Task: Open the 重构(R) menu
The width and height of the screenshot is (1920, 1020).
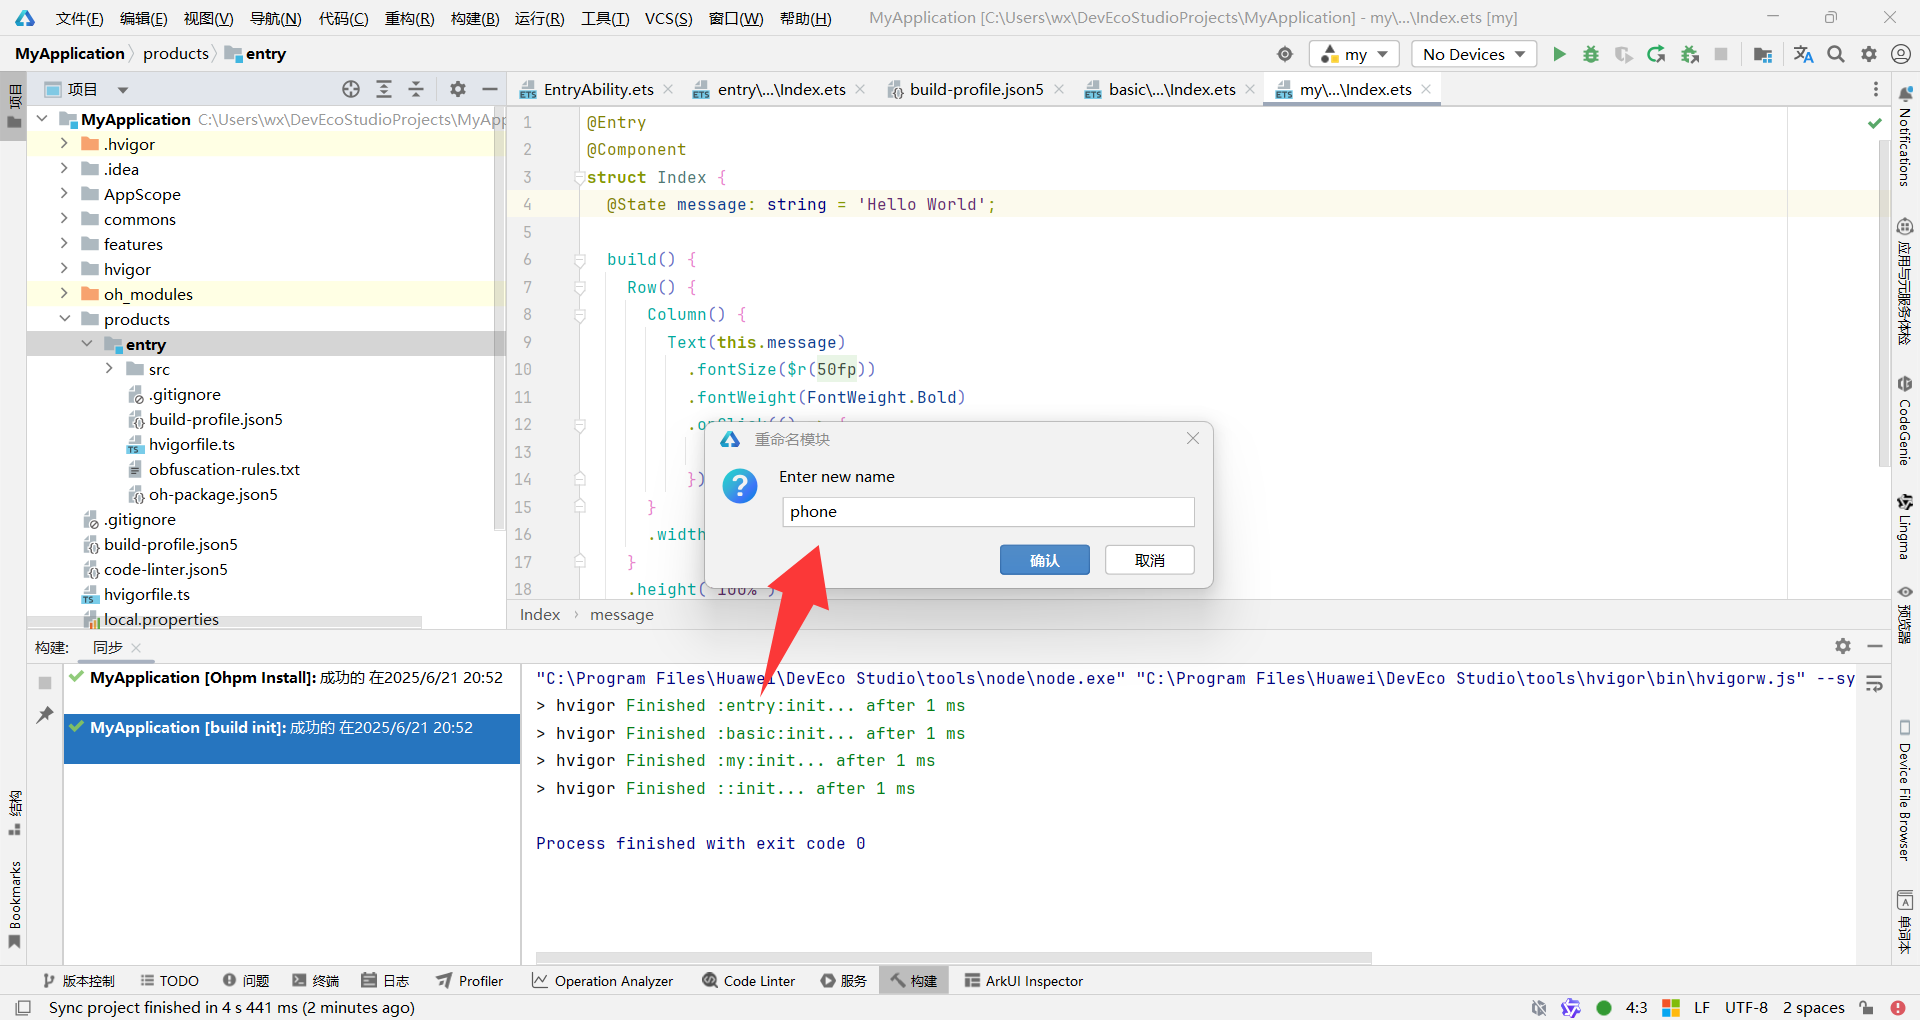Action: [x=410, y=18]
